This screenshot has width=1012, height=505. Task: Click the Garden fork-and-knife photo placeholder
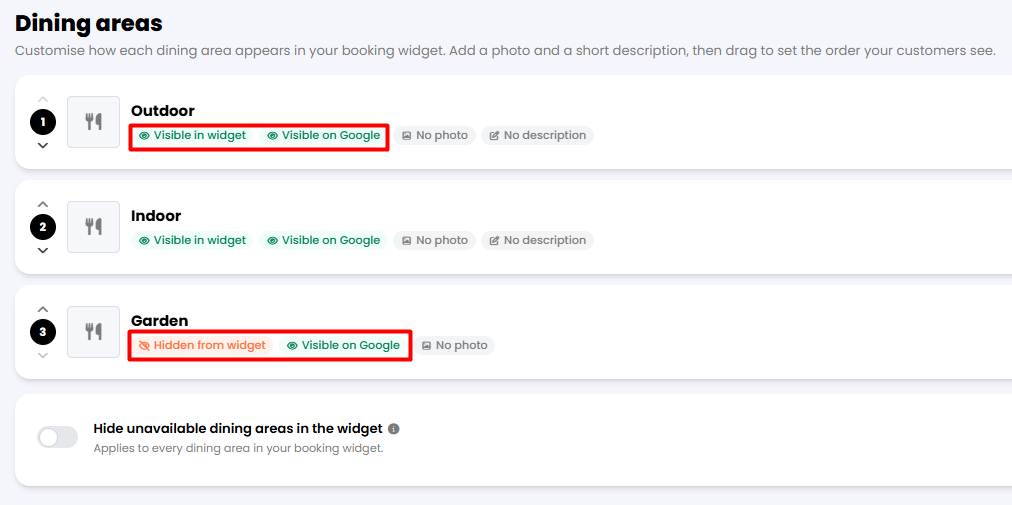(94, 332)
